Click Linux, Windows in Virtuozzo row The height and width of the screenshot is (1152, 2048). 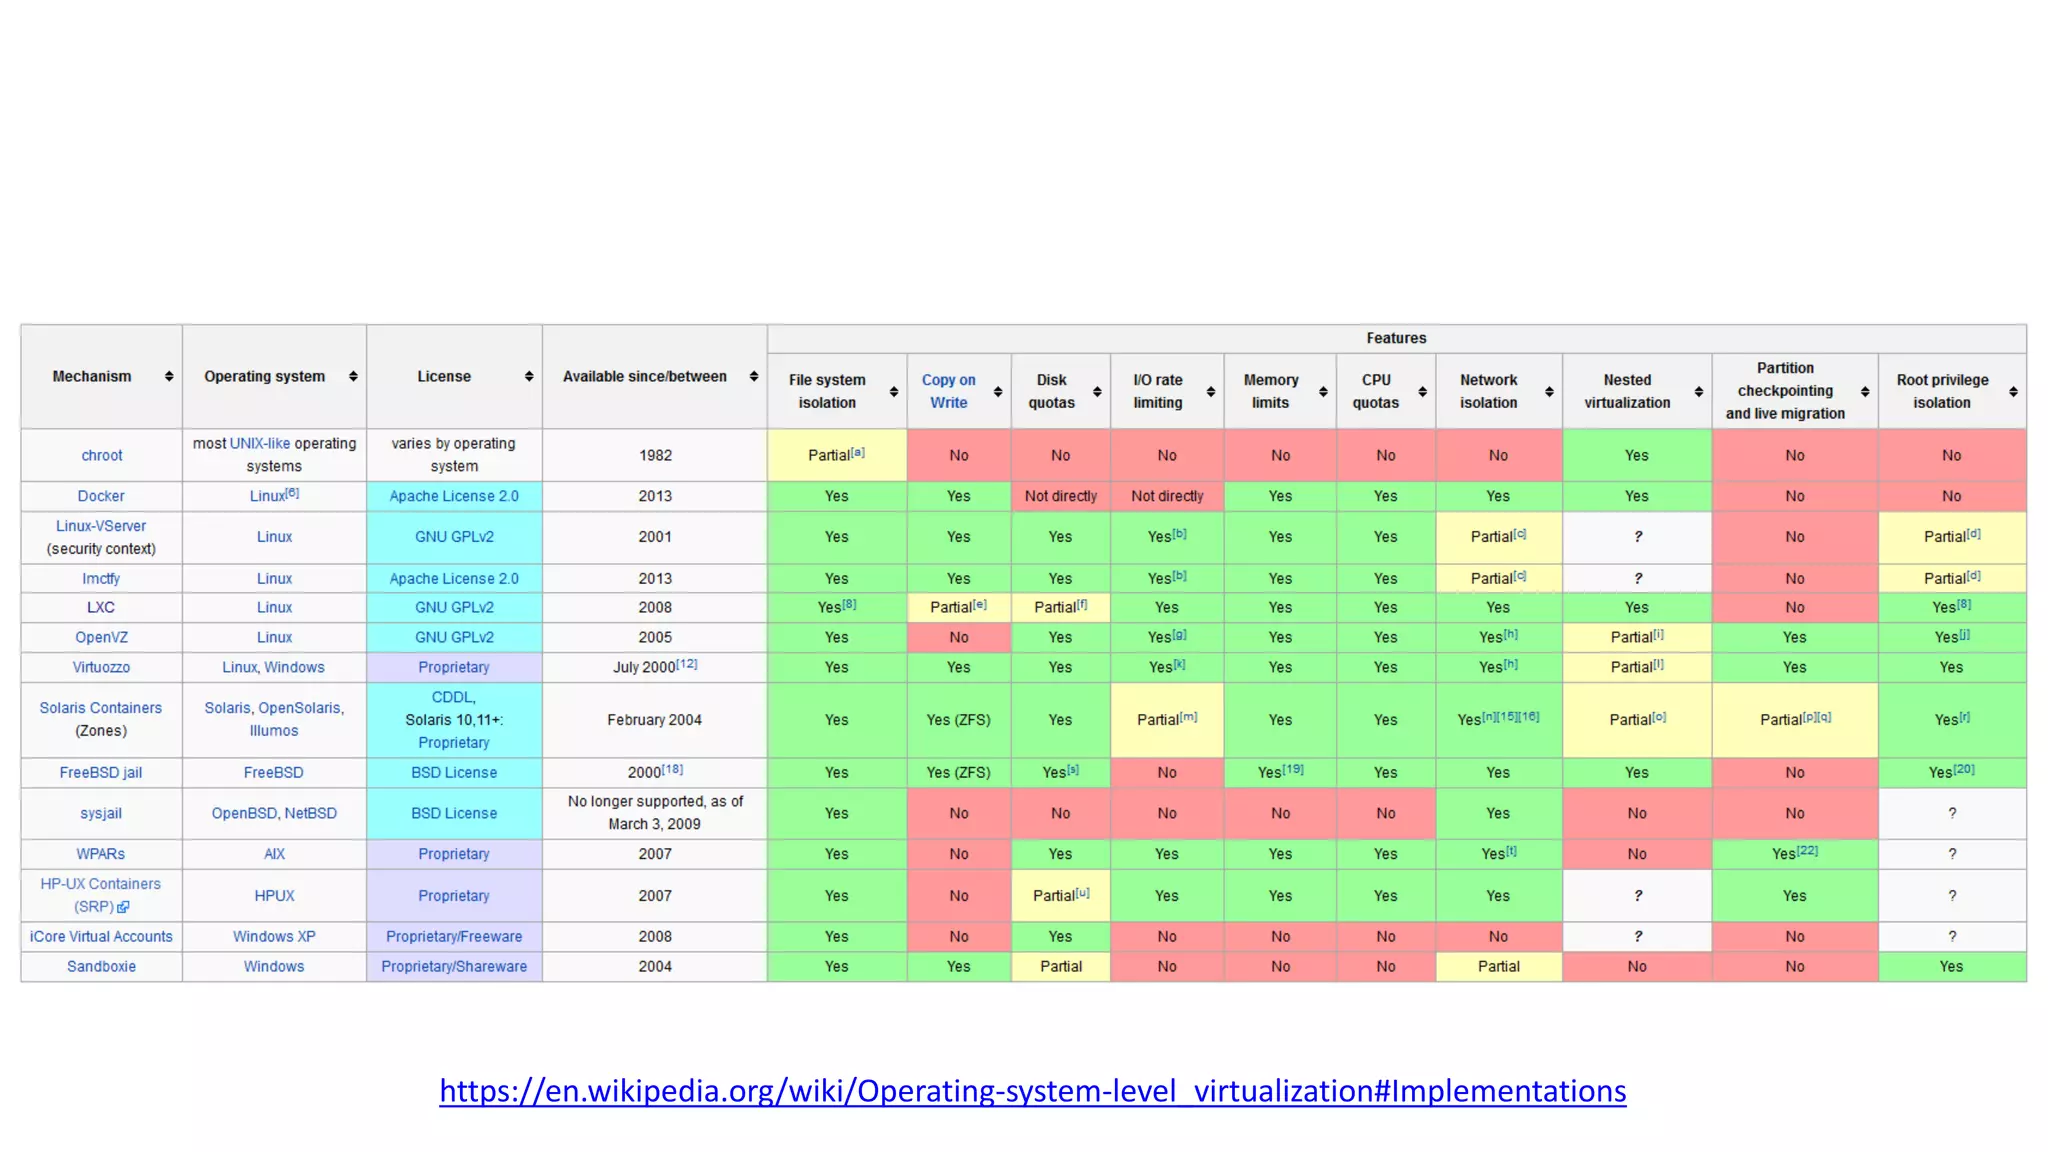pos(274,668)
